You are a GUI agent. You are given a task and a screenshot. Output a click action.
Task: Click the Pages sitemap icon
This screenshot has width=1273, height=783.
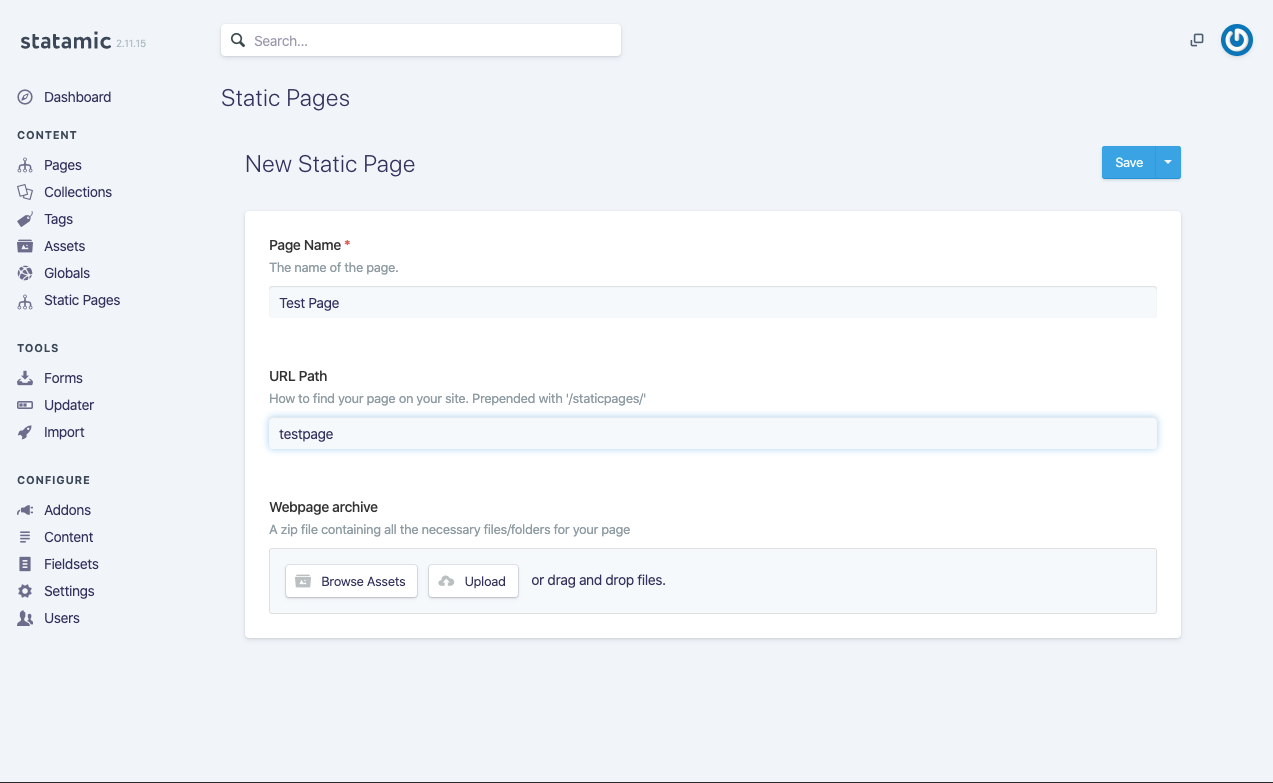click(x=25, y=165)
